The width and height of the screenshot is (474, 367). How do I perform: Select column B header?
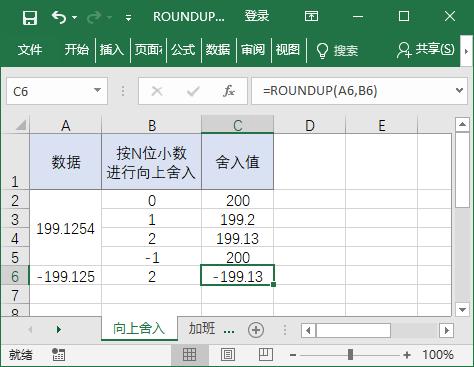coord(152,126)
